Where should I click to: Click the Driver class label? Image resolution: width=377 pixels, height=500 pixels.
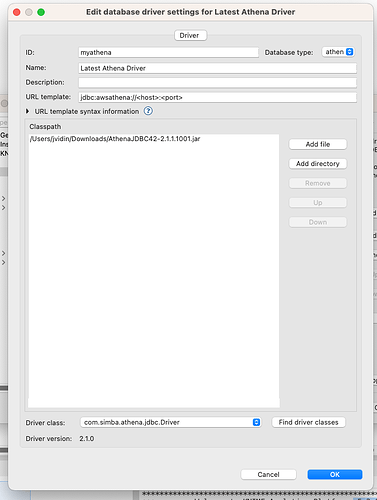click(45, 423)
